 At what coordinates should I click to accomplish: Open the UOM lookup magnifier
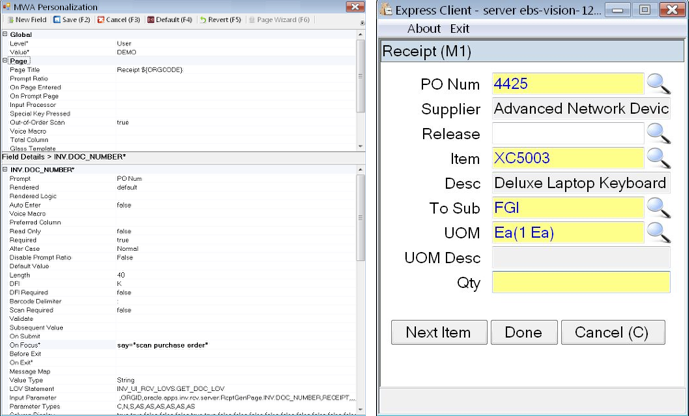(657, 232)
